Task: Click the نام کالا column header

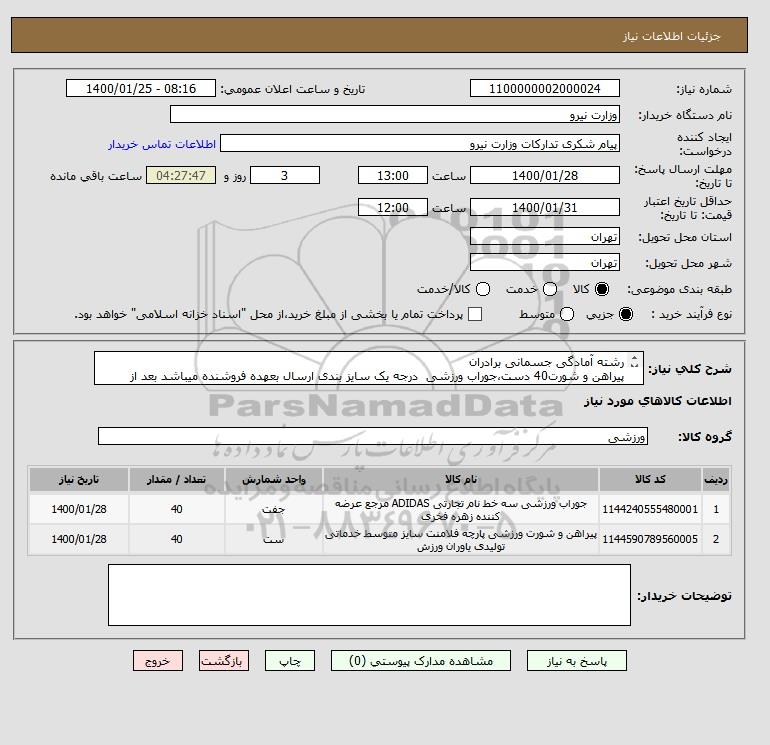Action: pyautogui.click(x=461, y=480)
